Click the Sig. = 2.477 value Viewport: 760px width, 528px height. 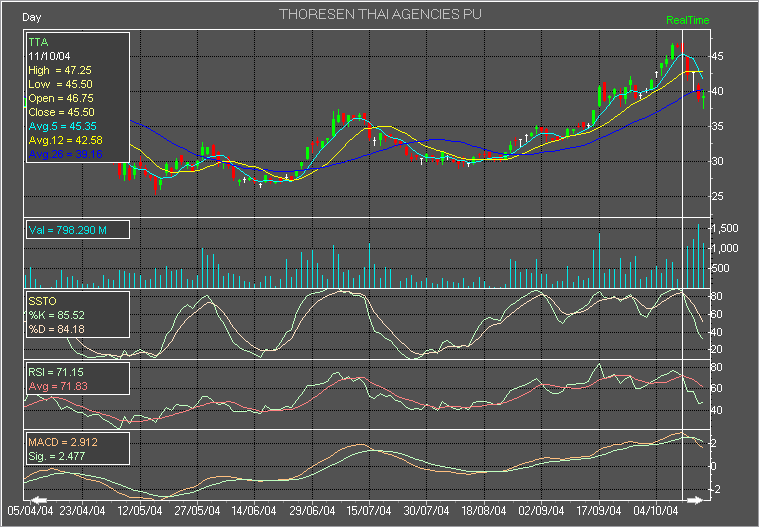56,457
